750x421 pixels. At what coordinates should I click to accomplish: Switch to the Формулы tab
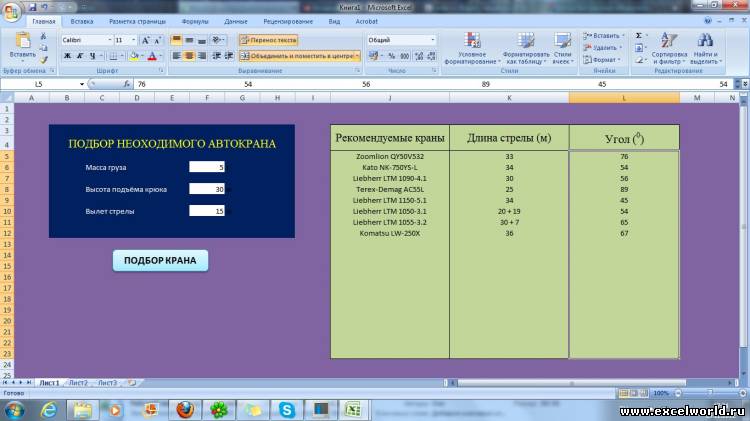coord(195,22)
